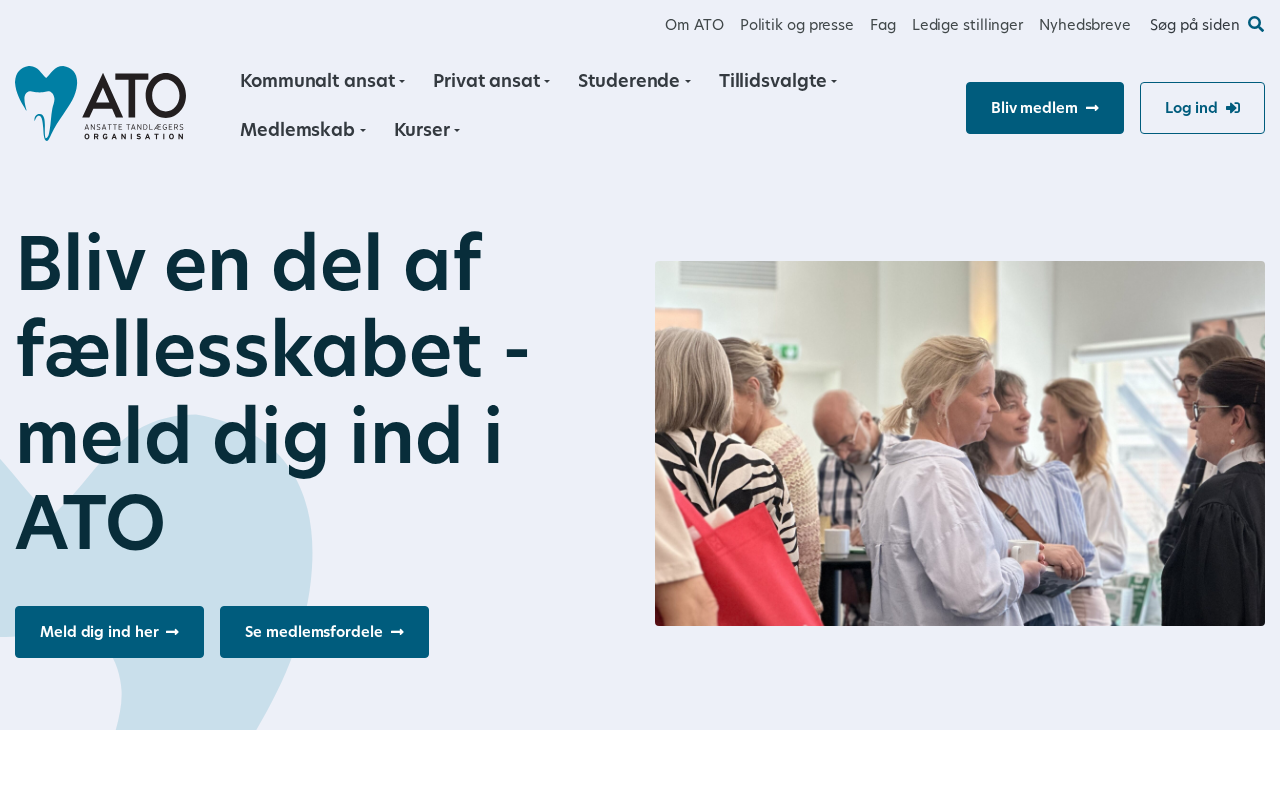Click the arrow in Se medlemsfordele
The image size is (1280, 800).
point(397,632)
